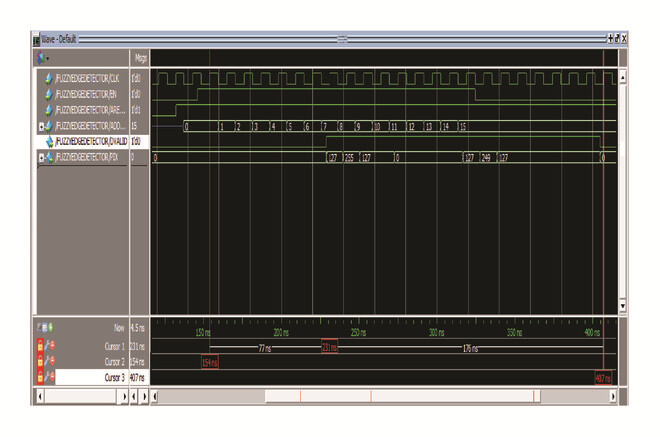Click the signal icon beside FUZZYEDGEDETECTOR/ARE...

click(49, 110)
